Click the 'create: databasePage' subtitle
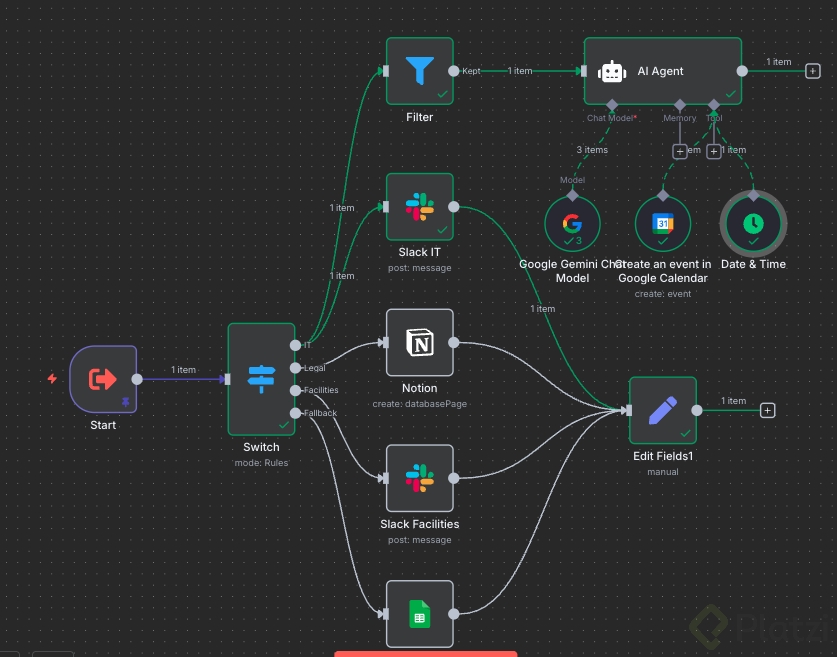 (420, 403)
